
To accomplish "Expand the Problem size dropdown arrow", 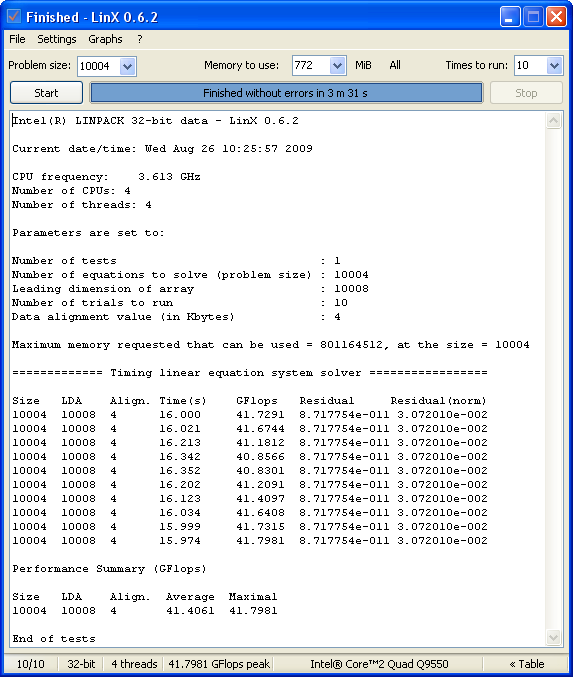I will click(x=127, y=66).
